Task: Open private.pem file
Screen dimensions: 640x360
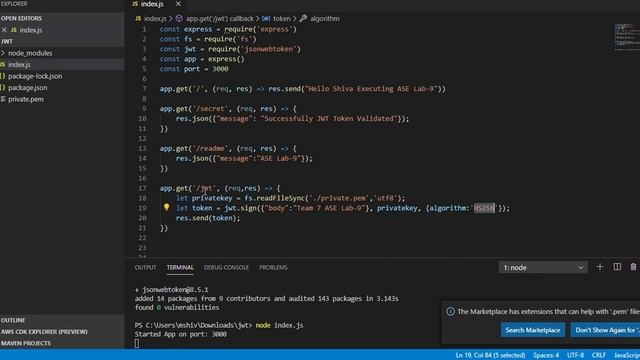Action: [x=26, y=99]
